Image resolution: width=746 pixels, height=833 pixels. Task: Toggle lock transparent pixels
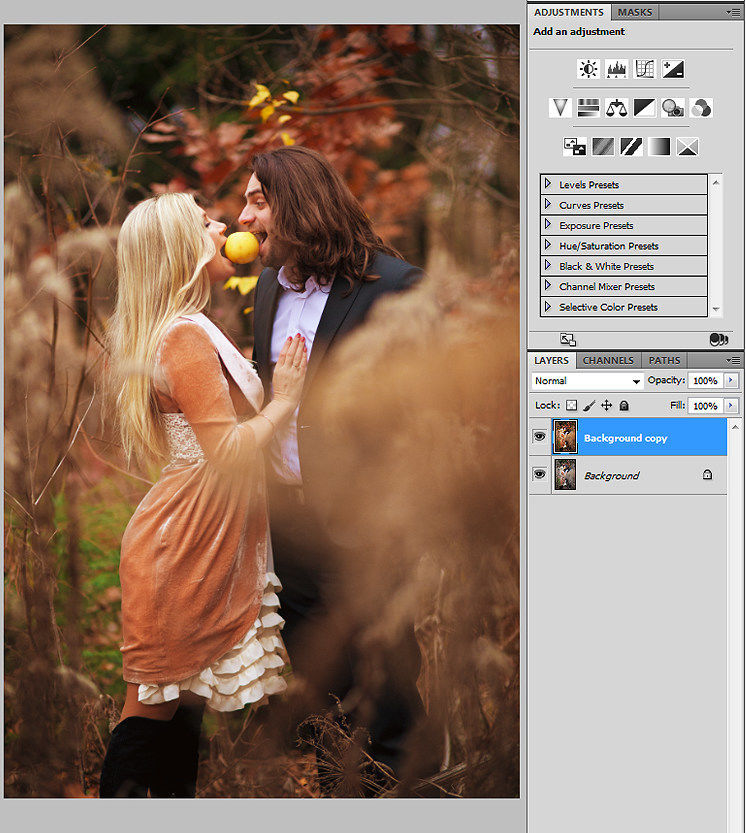point(571,405)
